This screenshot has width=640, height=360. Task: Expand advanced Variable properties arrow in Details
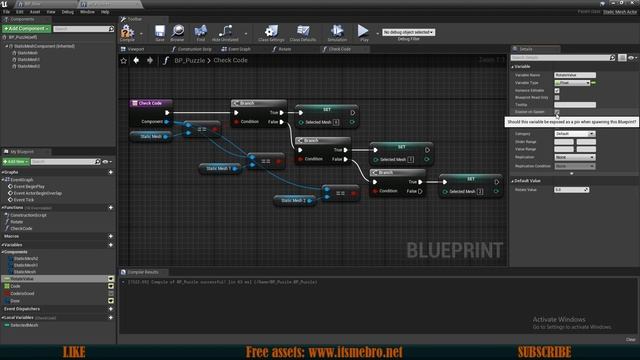click(571, 173)
